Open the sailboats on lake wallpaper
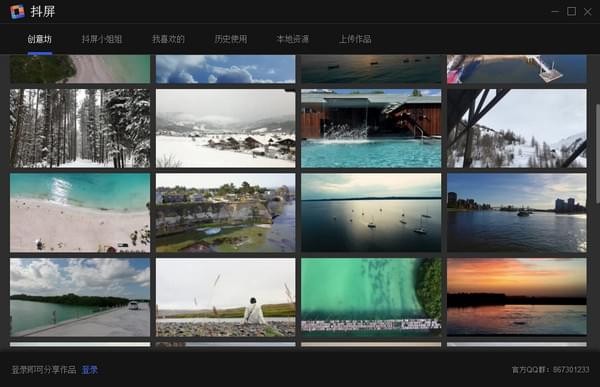Image resolution: width=600 pixels, height=387 pixels. (371, 213)
